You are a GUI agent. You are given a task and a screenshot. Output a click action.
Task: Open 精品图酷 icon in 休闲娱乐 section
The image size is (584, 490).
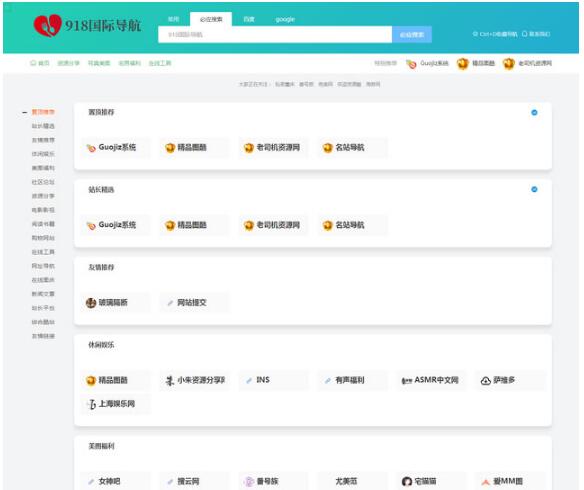pos(91,381)
